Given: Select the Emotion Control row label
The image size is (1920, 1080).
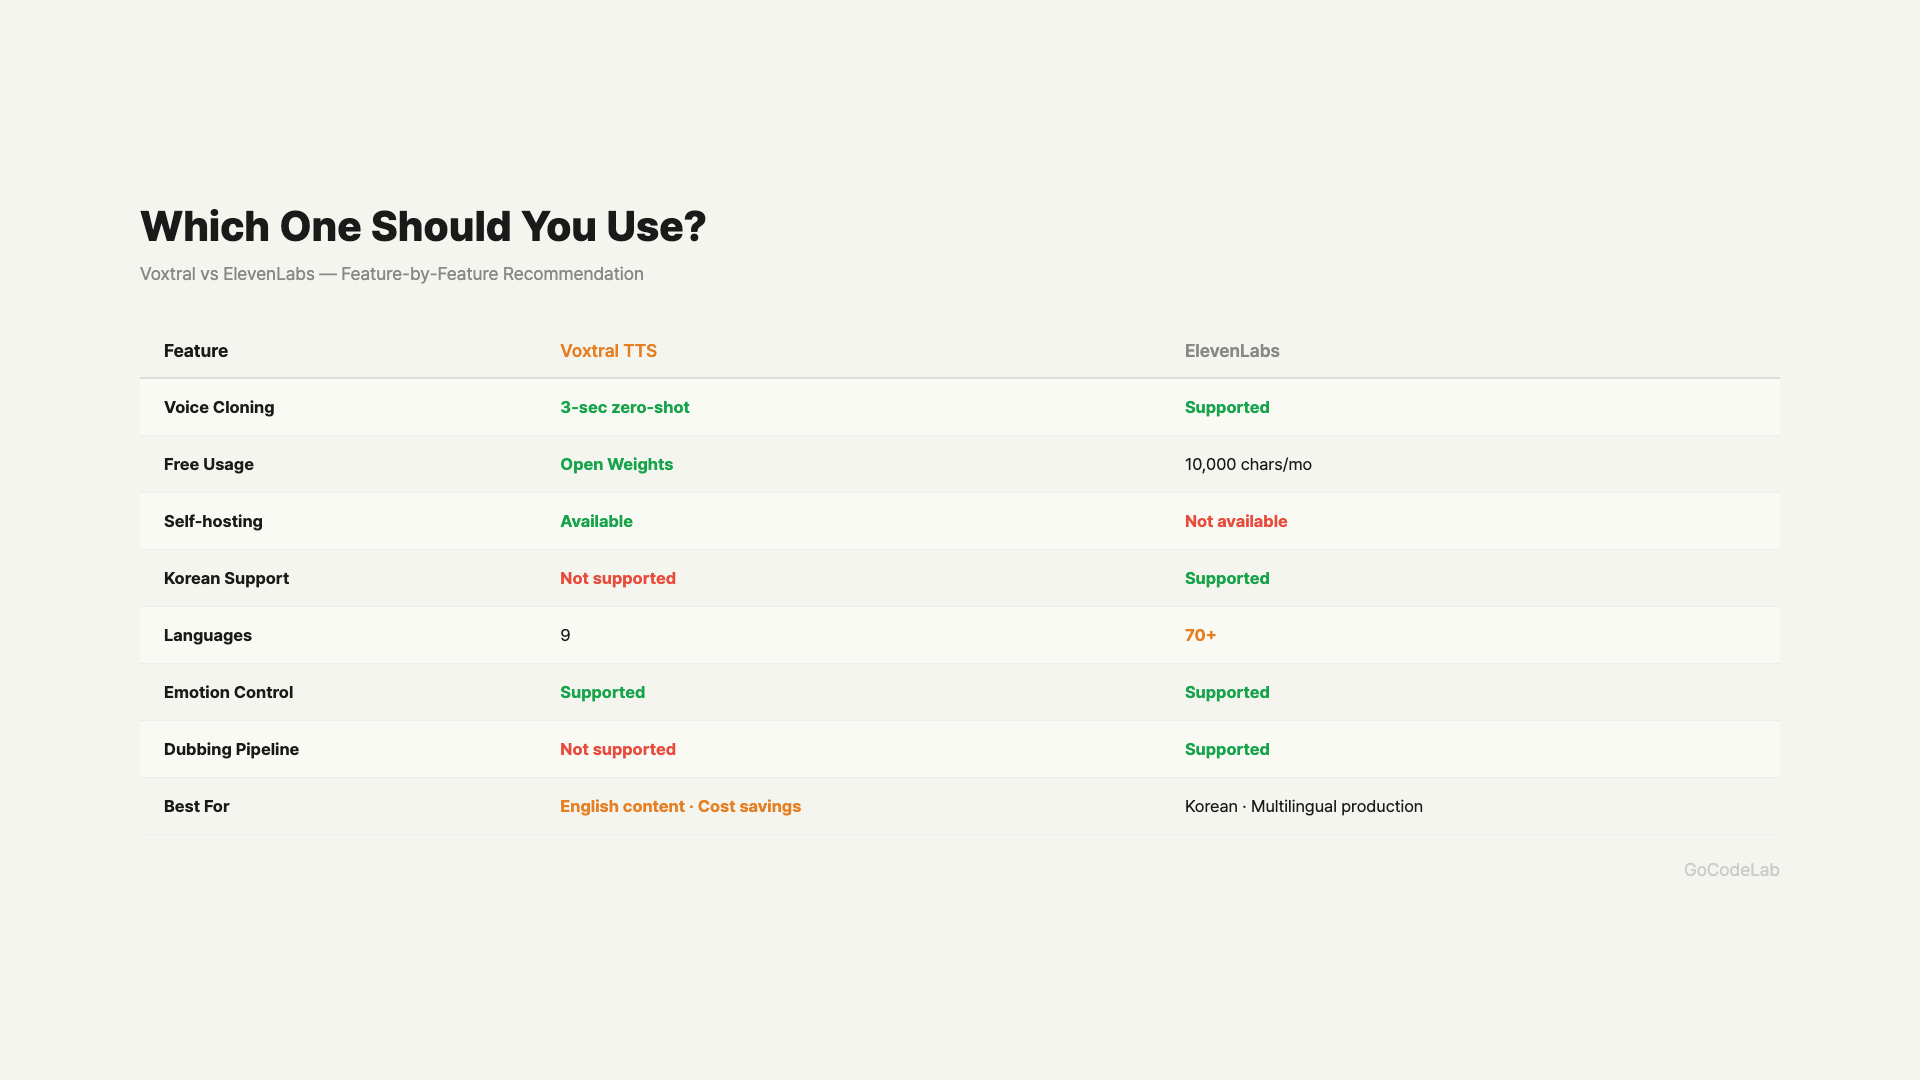Looking at the screenshot, I should click(228, 692).
